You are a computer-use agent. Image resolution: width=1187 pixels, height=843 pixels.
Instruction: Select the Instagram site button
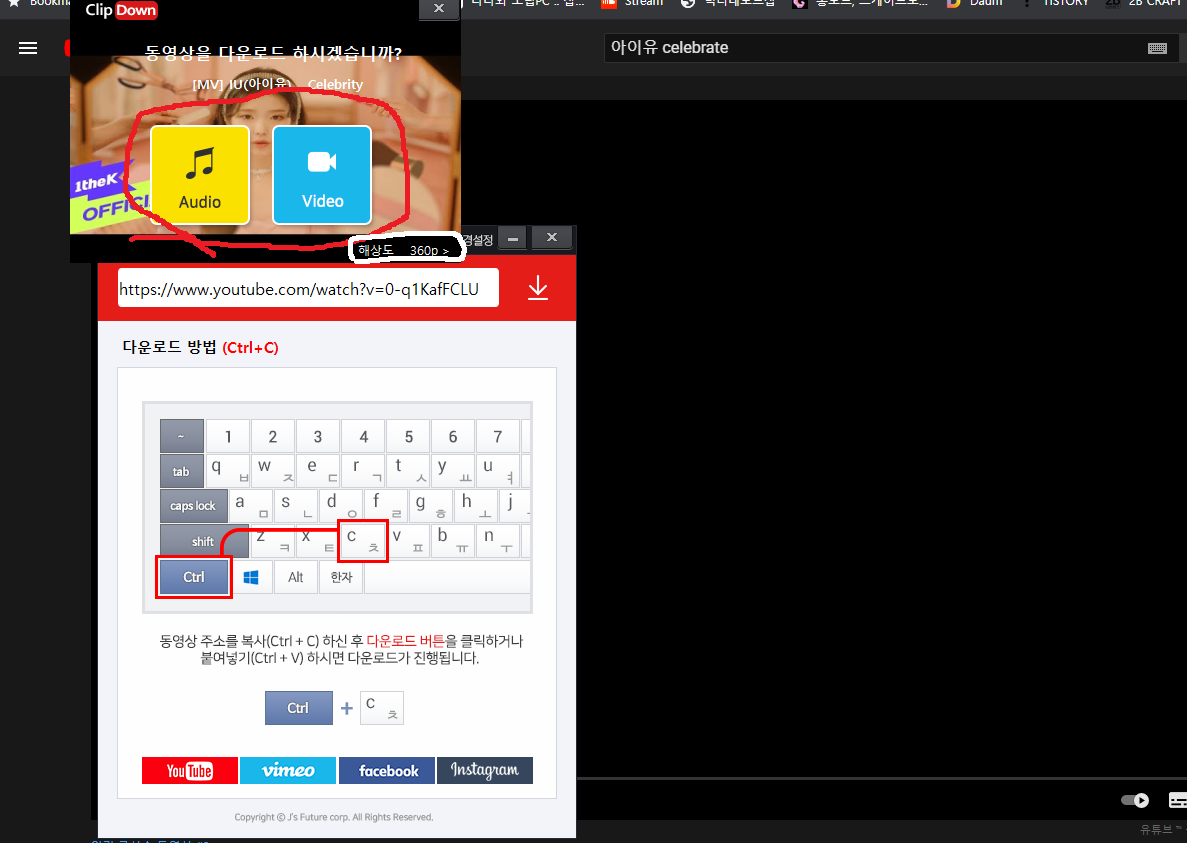point(484,770)
